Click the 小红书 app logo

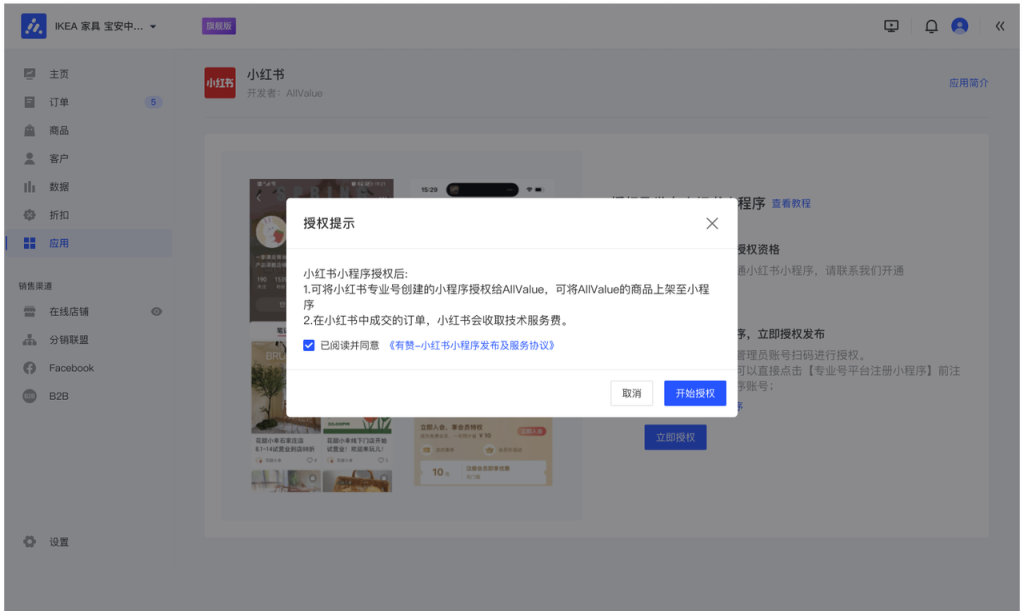[220, 83]
